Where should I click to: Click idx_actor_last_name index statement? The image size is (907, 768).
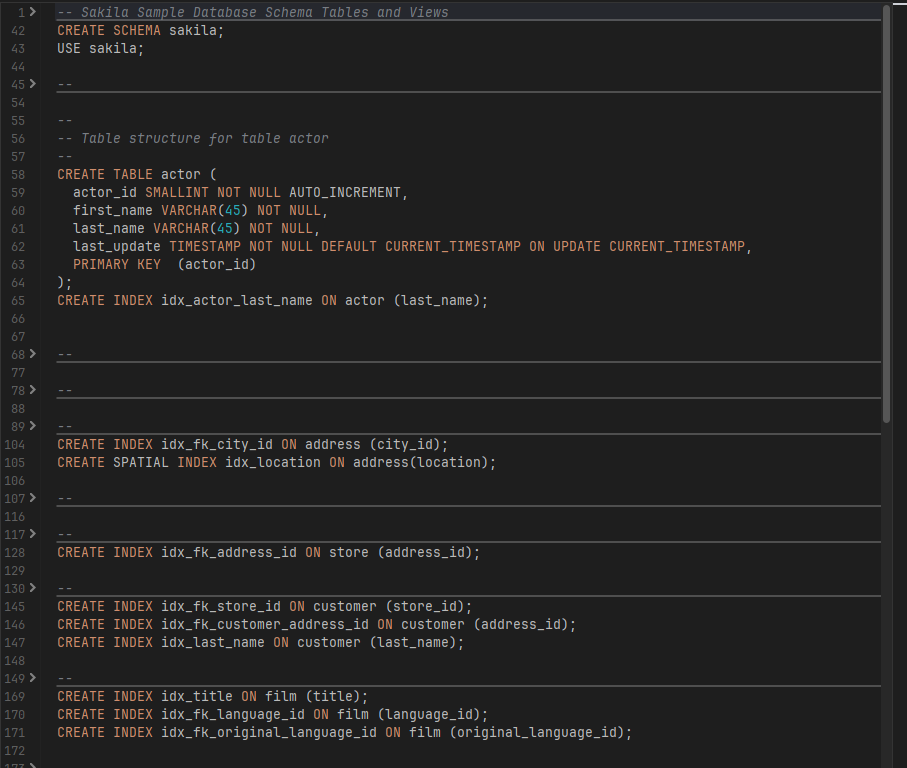[x=272, y=300]
